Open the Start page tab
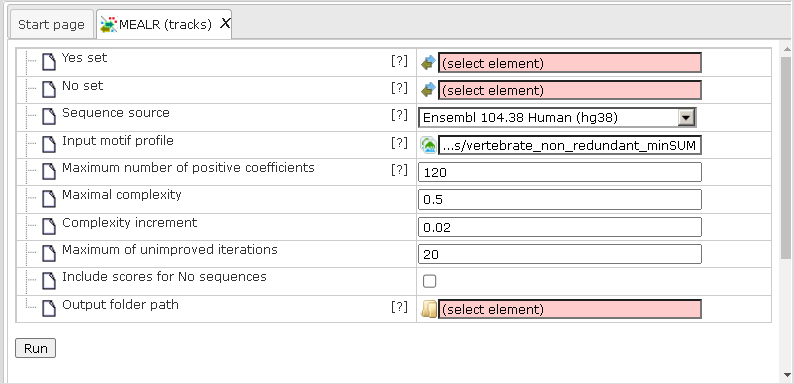The width and height of the screenshot is (794, 384). tap(51, 24)
